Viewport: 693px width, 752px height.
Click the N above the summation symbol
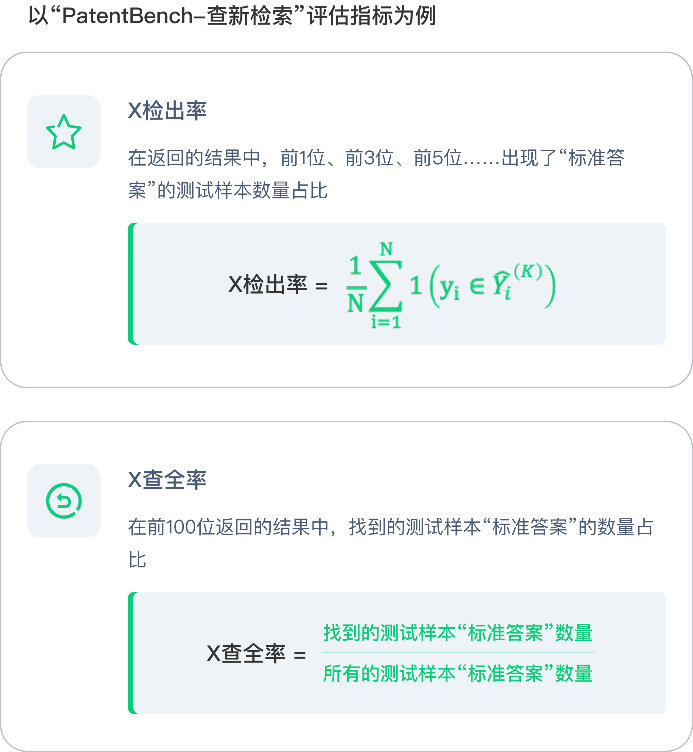[x=385, y=247]
